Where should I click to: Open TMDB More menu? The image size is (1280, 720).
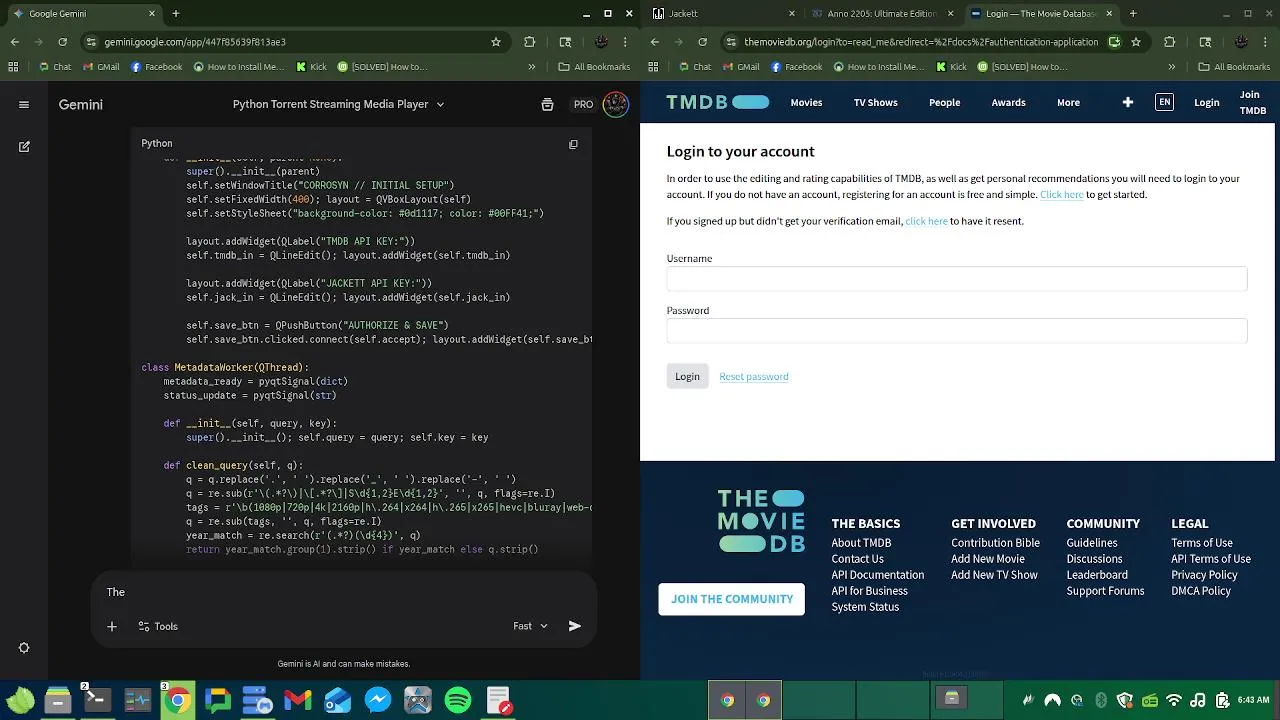click(x=1068, y=103)
